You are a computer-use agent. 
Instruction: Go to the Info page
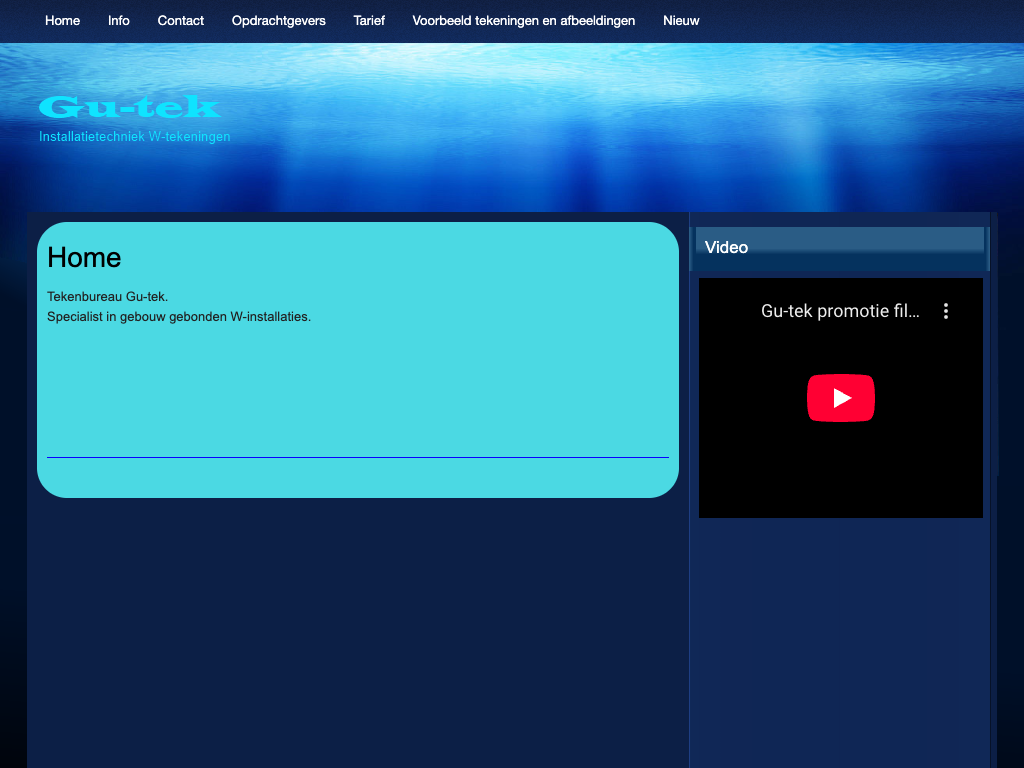click(119, 21)
